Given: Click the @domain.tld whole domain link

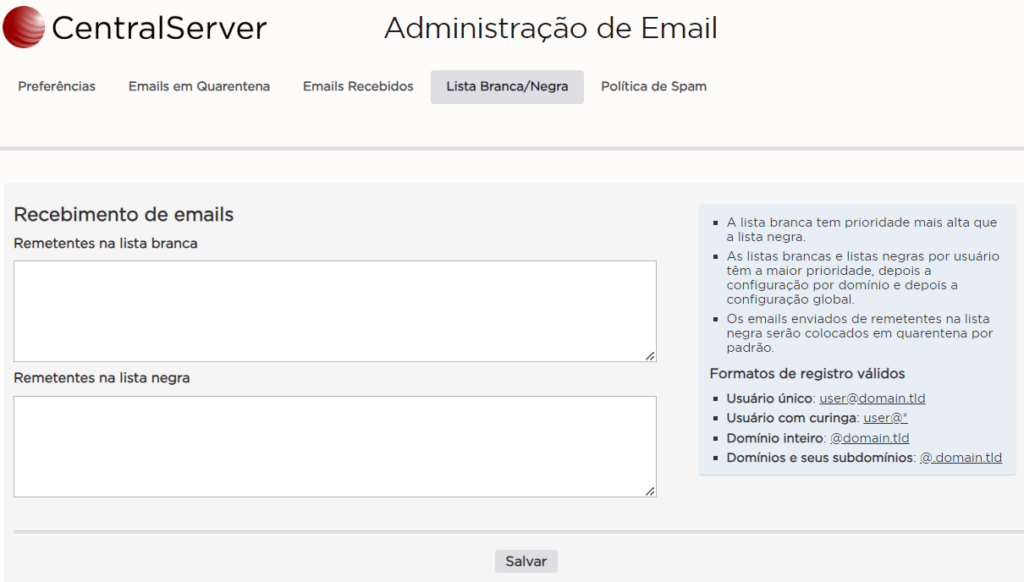Looking at the screenshot, I should [x=869, y=438].
